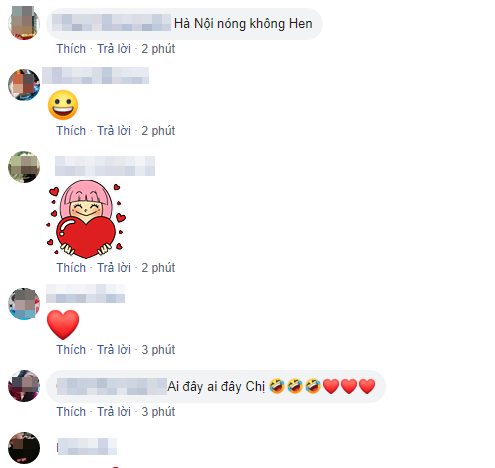This screenshot has height=468, width=495.
Task: Like the 'Hà Nội nóng không Hen' comment
Action: (x=71, y=49)
